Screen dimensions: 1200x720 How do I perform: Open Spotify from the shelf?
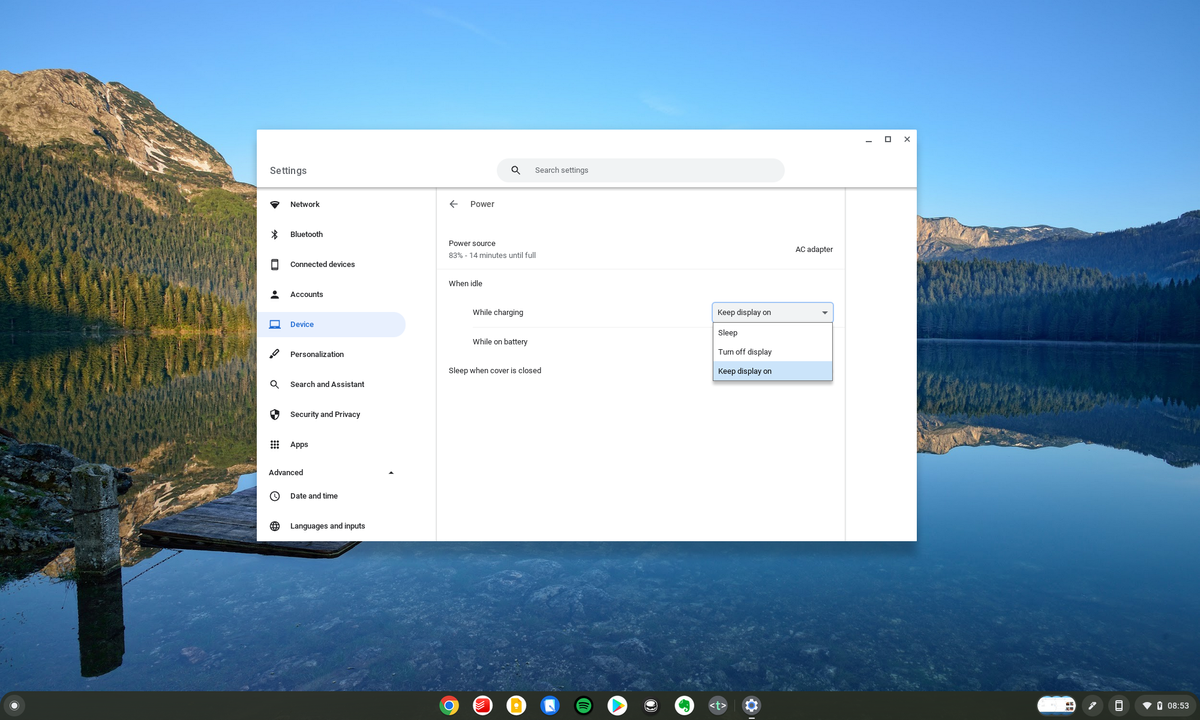coord(583,705)
